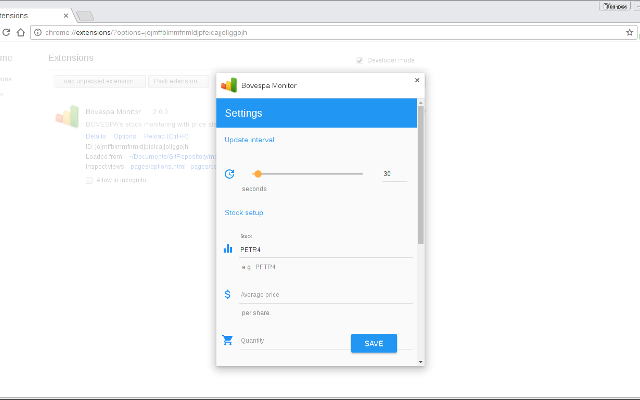Open the pages/options.html inspect view link
This screenshot has width=640, height=400.
click(x=158, y=167)
